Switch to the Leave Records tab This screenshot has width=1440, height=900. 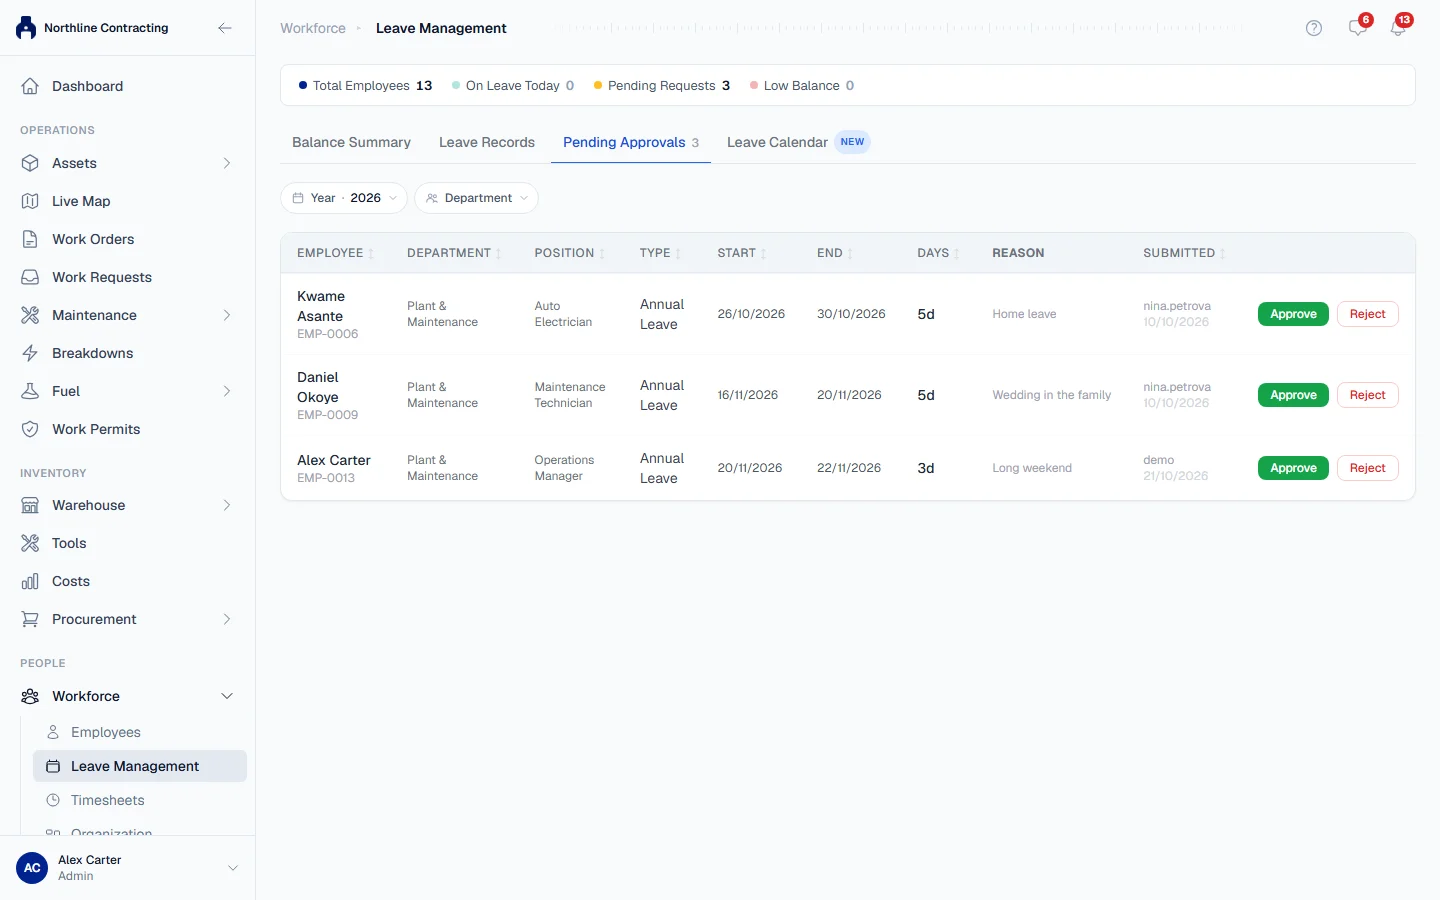[487, 142]
